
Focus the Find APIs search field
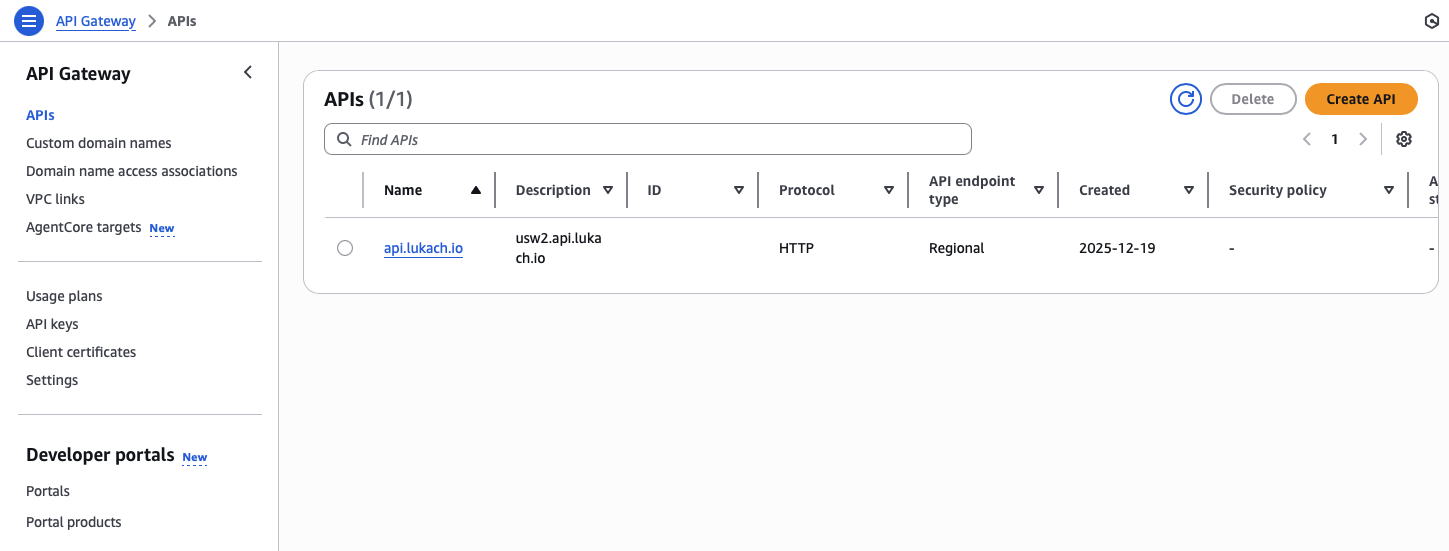tap(660, 140)
